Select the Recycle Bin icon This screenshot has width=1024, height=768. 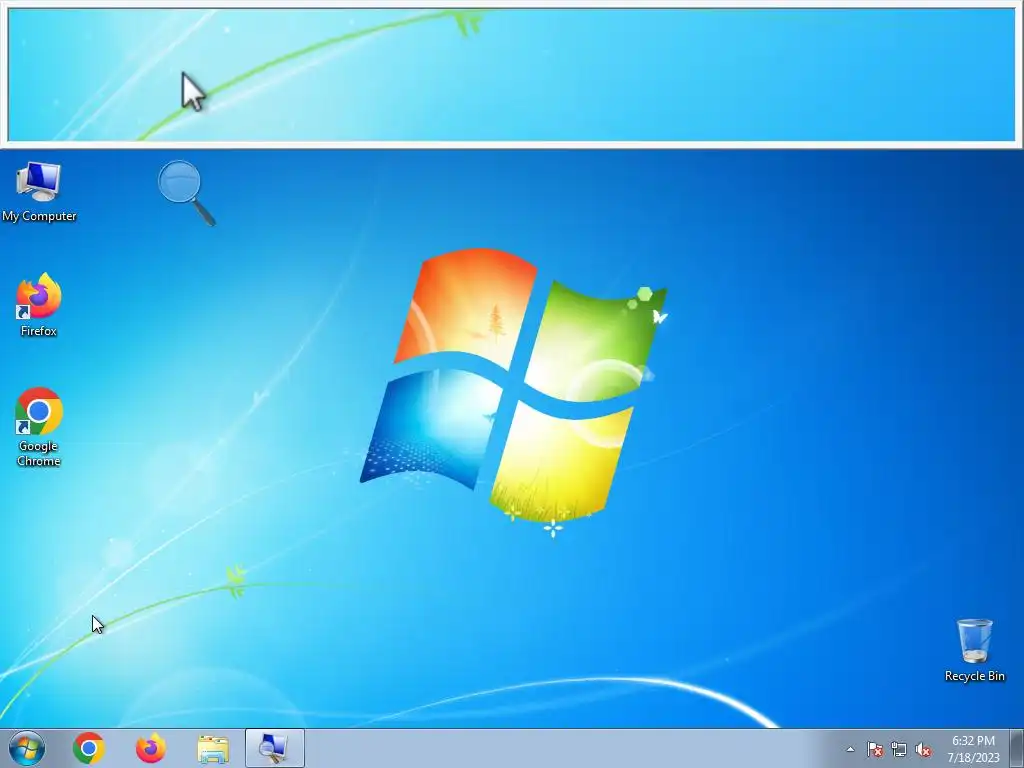point(974,650)
